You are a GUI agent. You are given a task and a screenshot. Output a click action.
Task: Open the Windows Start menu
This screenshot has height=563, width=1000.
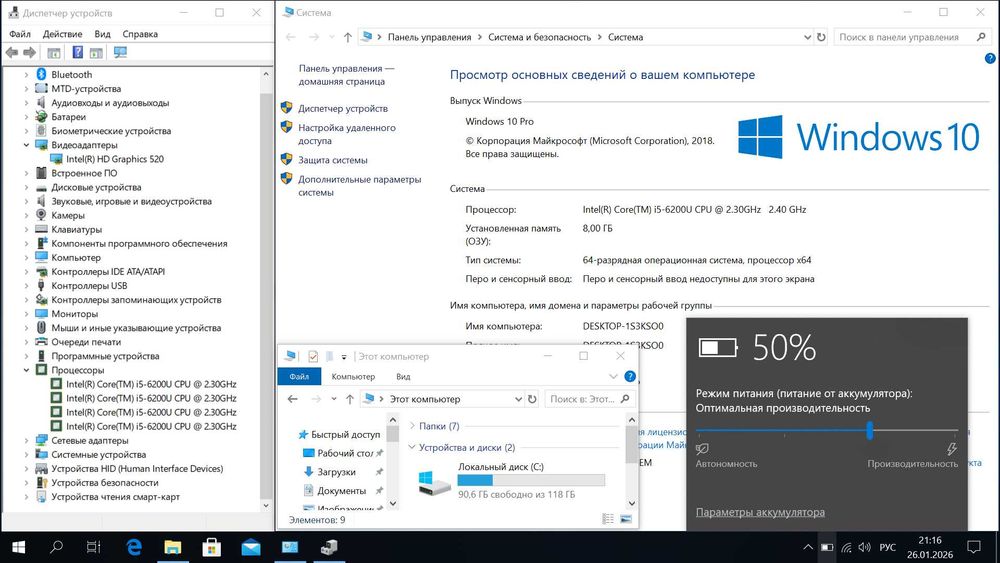coord(18,547)
